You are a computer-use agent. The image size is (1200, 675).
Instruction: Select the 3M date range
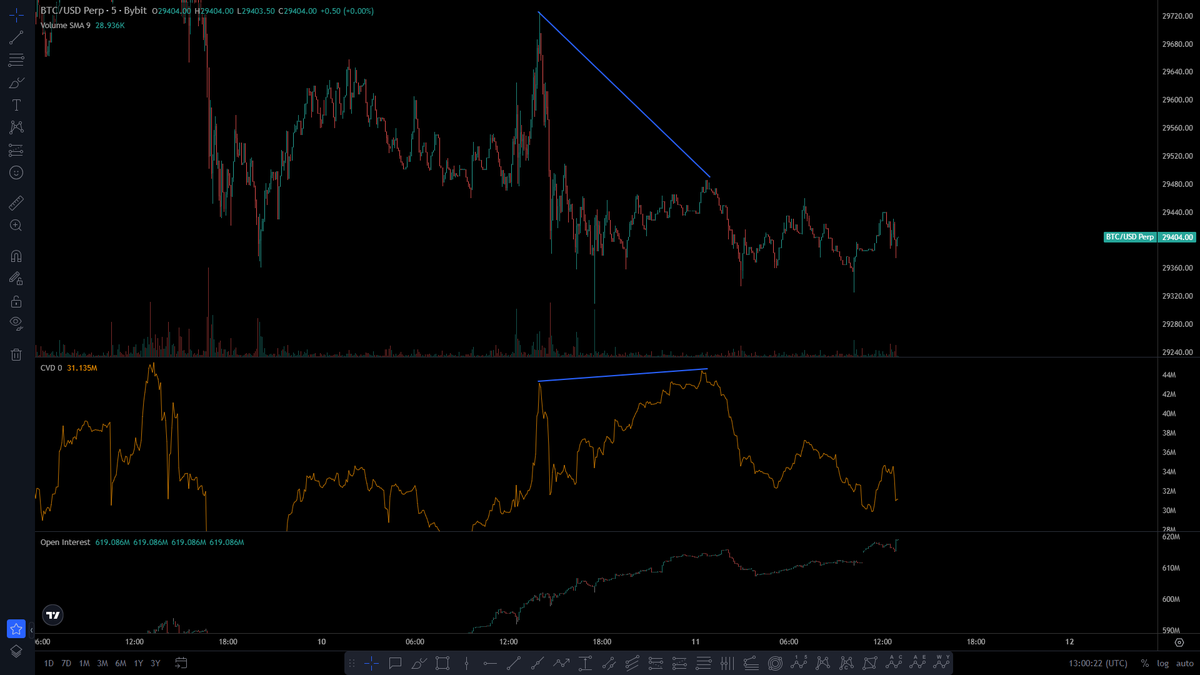click(102, 664)
